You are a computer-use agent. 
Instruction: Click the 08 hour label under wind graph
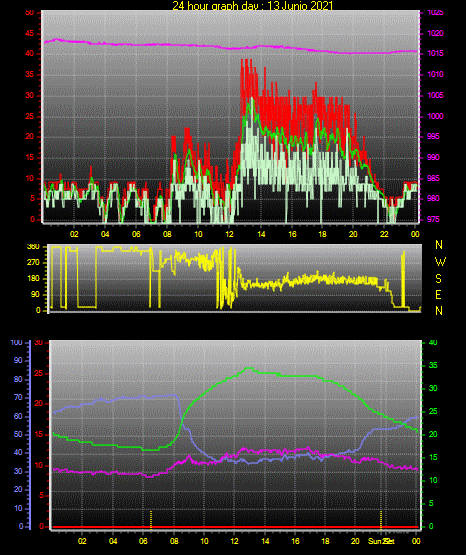pos(167,234)
